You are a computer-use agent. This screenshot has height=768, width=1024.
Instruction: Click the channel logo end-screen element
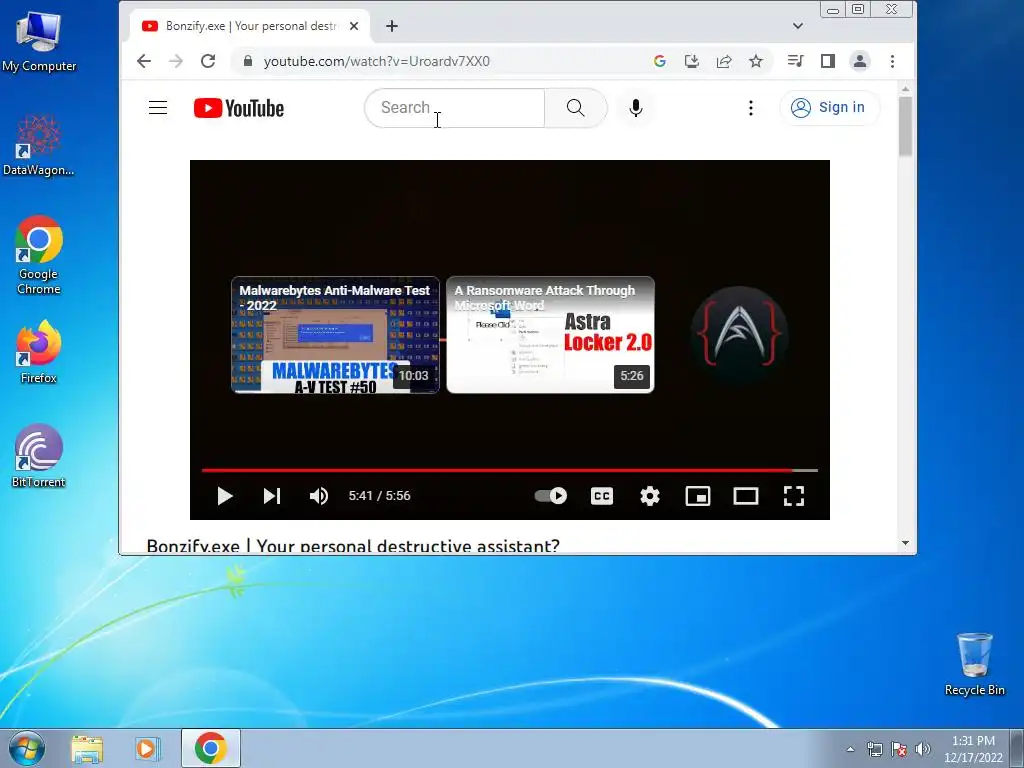tap(739, 335)
